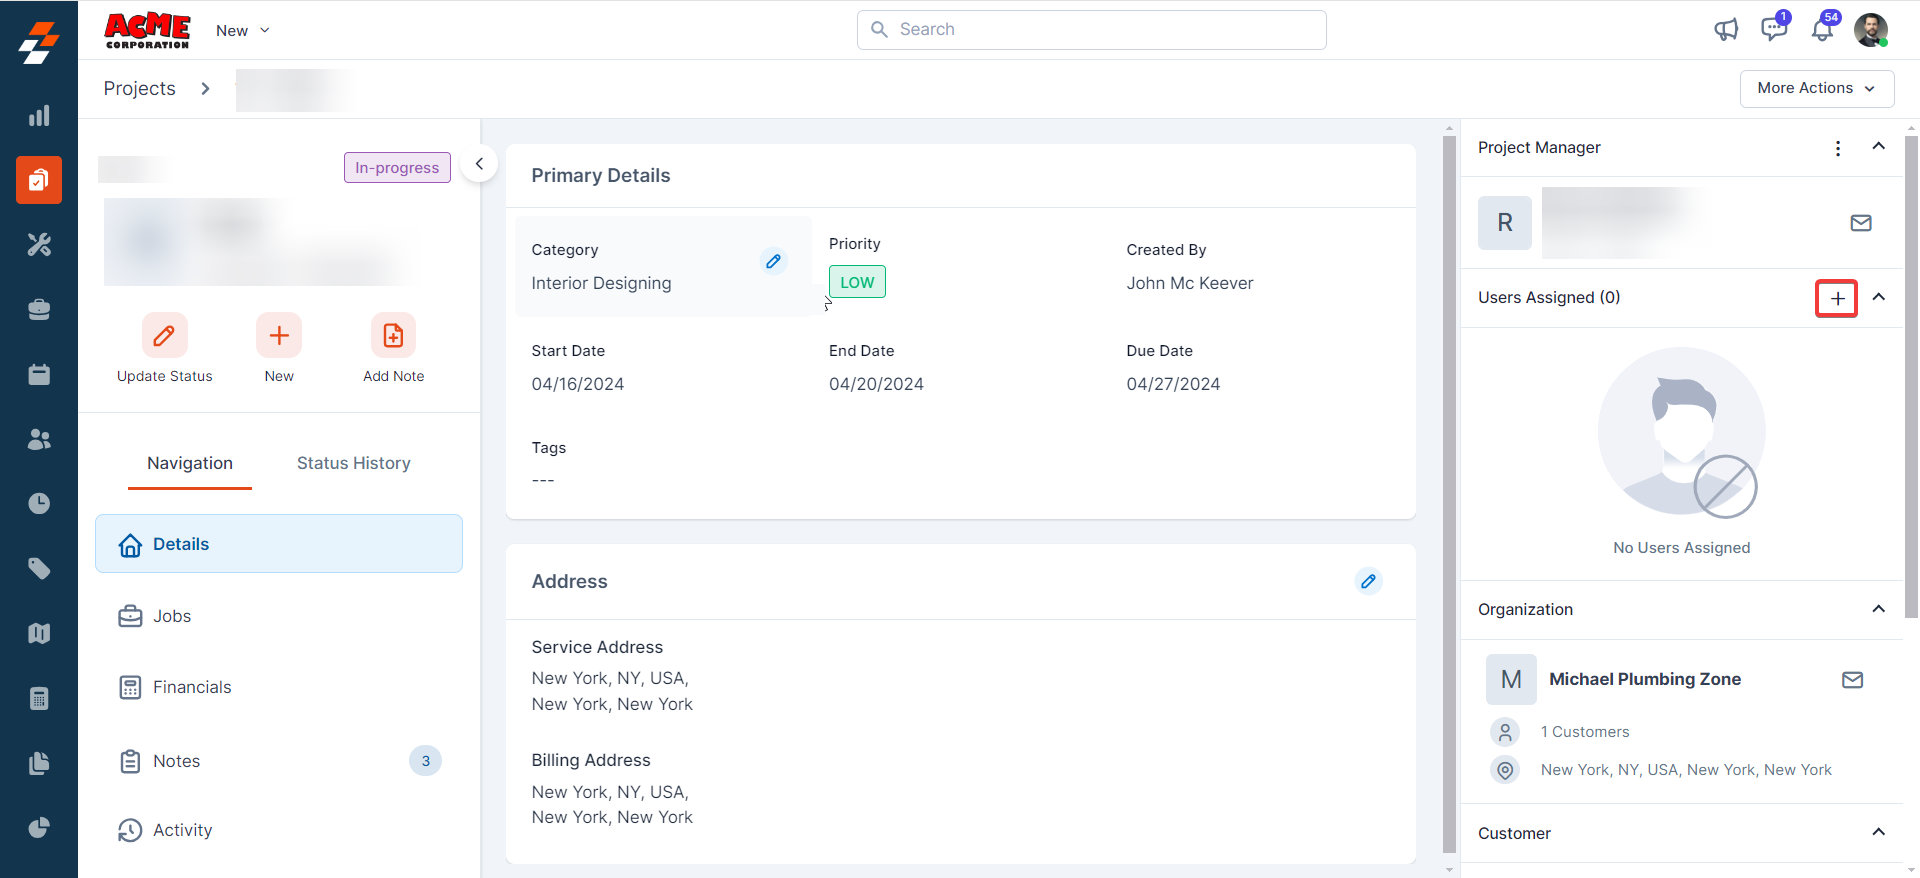Collapse the Project Manager section
The width and height of the screenshot is (1920, 878).
(x=1878, y=147)
